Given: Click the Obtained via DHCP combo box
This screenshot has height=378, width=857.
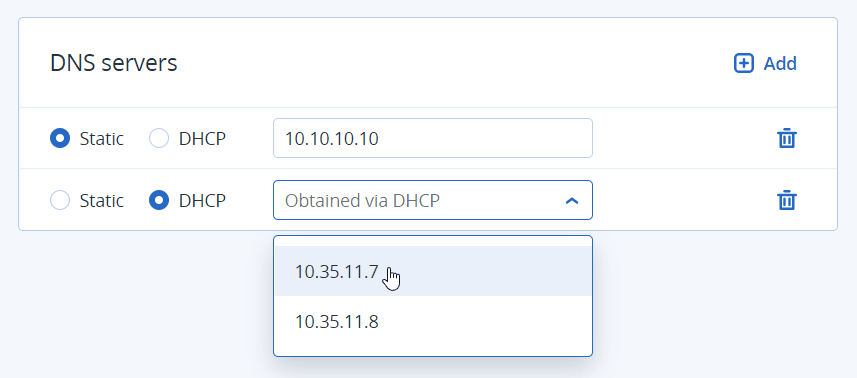Looking at the screenshot, I should (x=433, y=200).
